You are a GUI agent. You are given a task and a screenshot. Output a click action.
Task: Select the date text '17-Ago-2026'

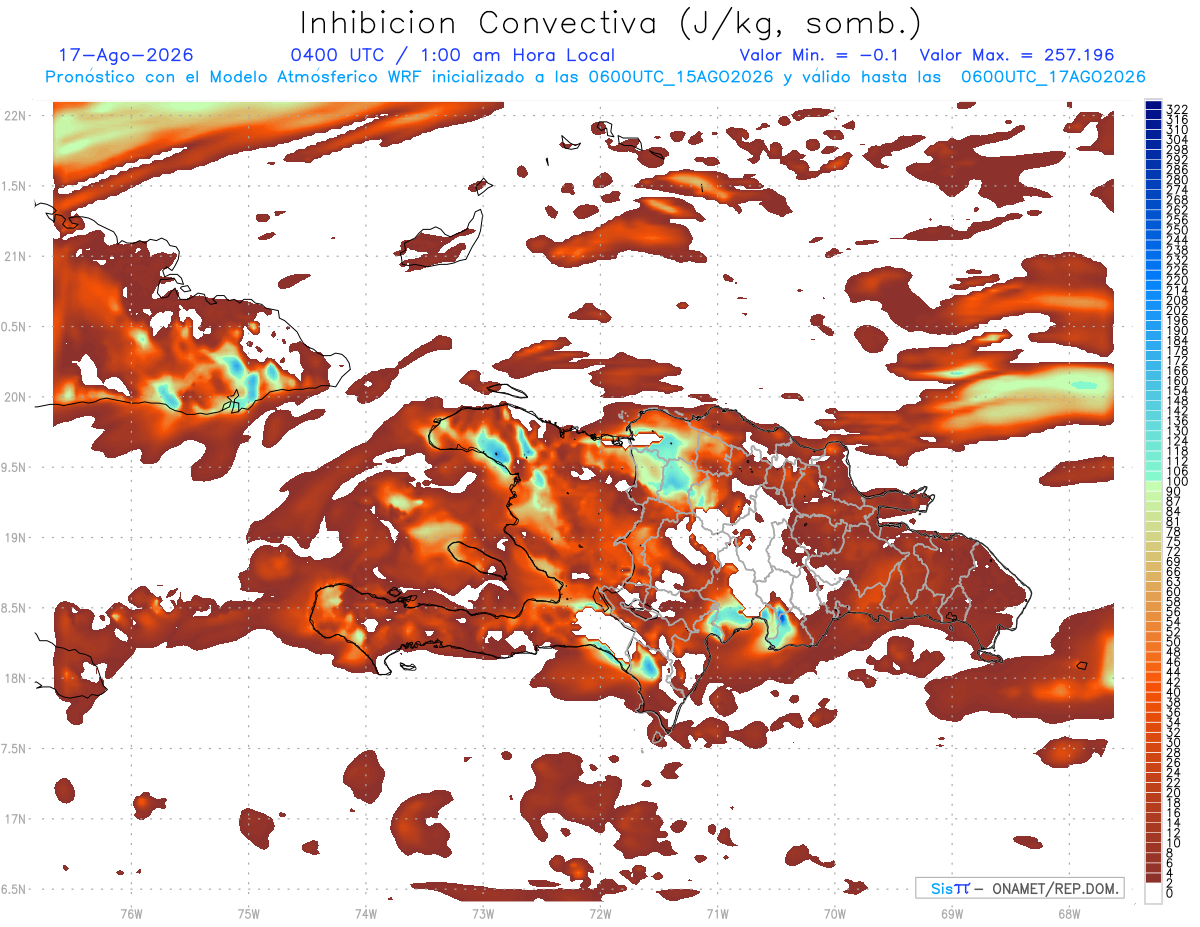[x=126, y=55]
